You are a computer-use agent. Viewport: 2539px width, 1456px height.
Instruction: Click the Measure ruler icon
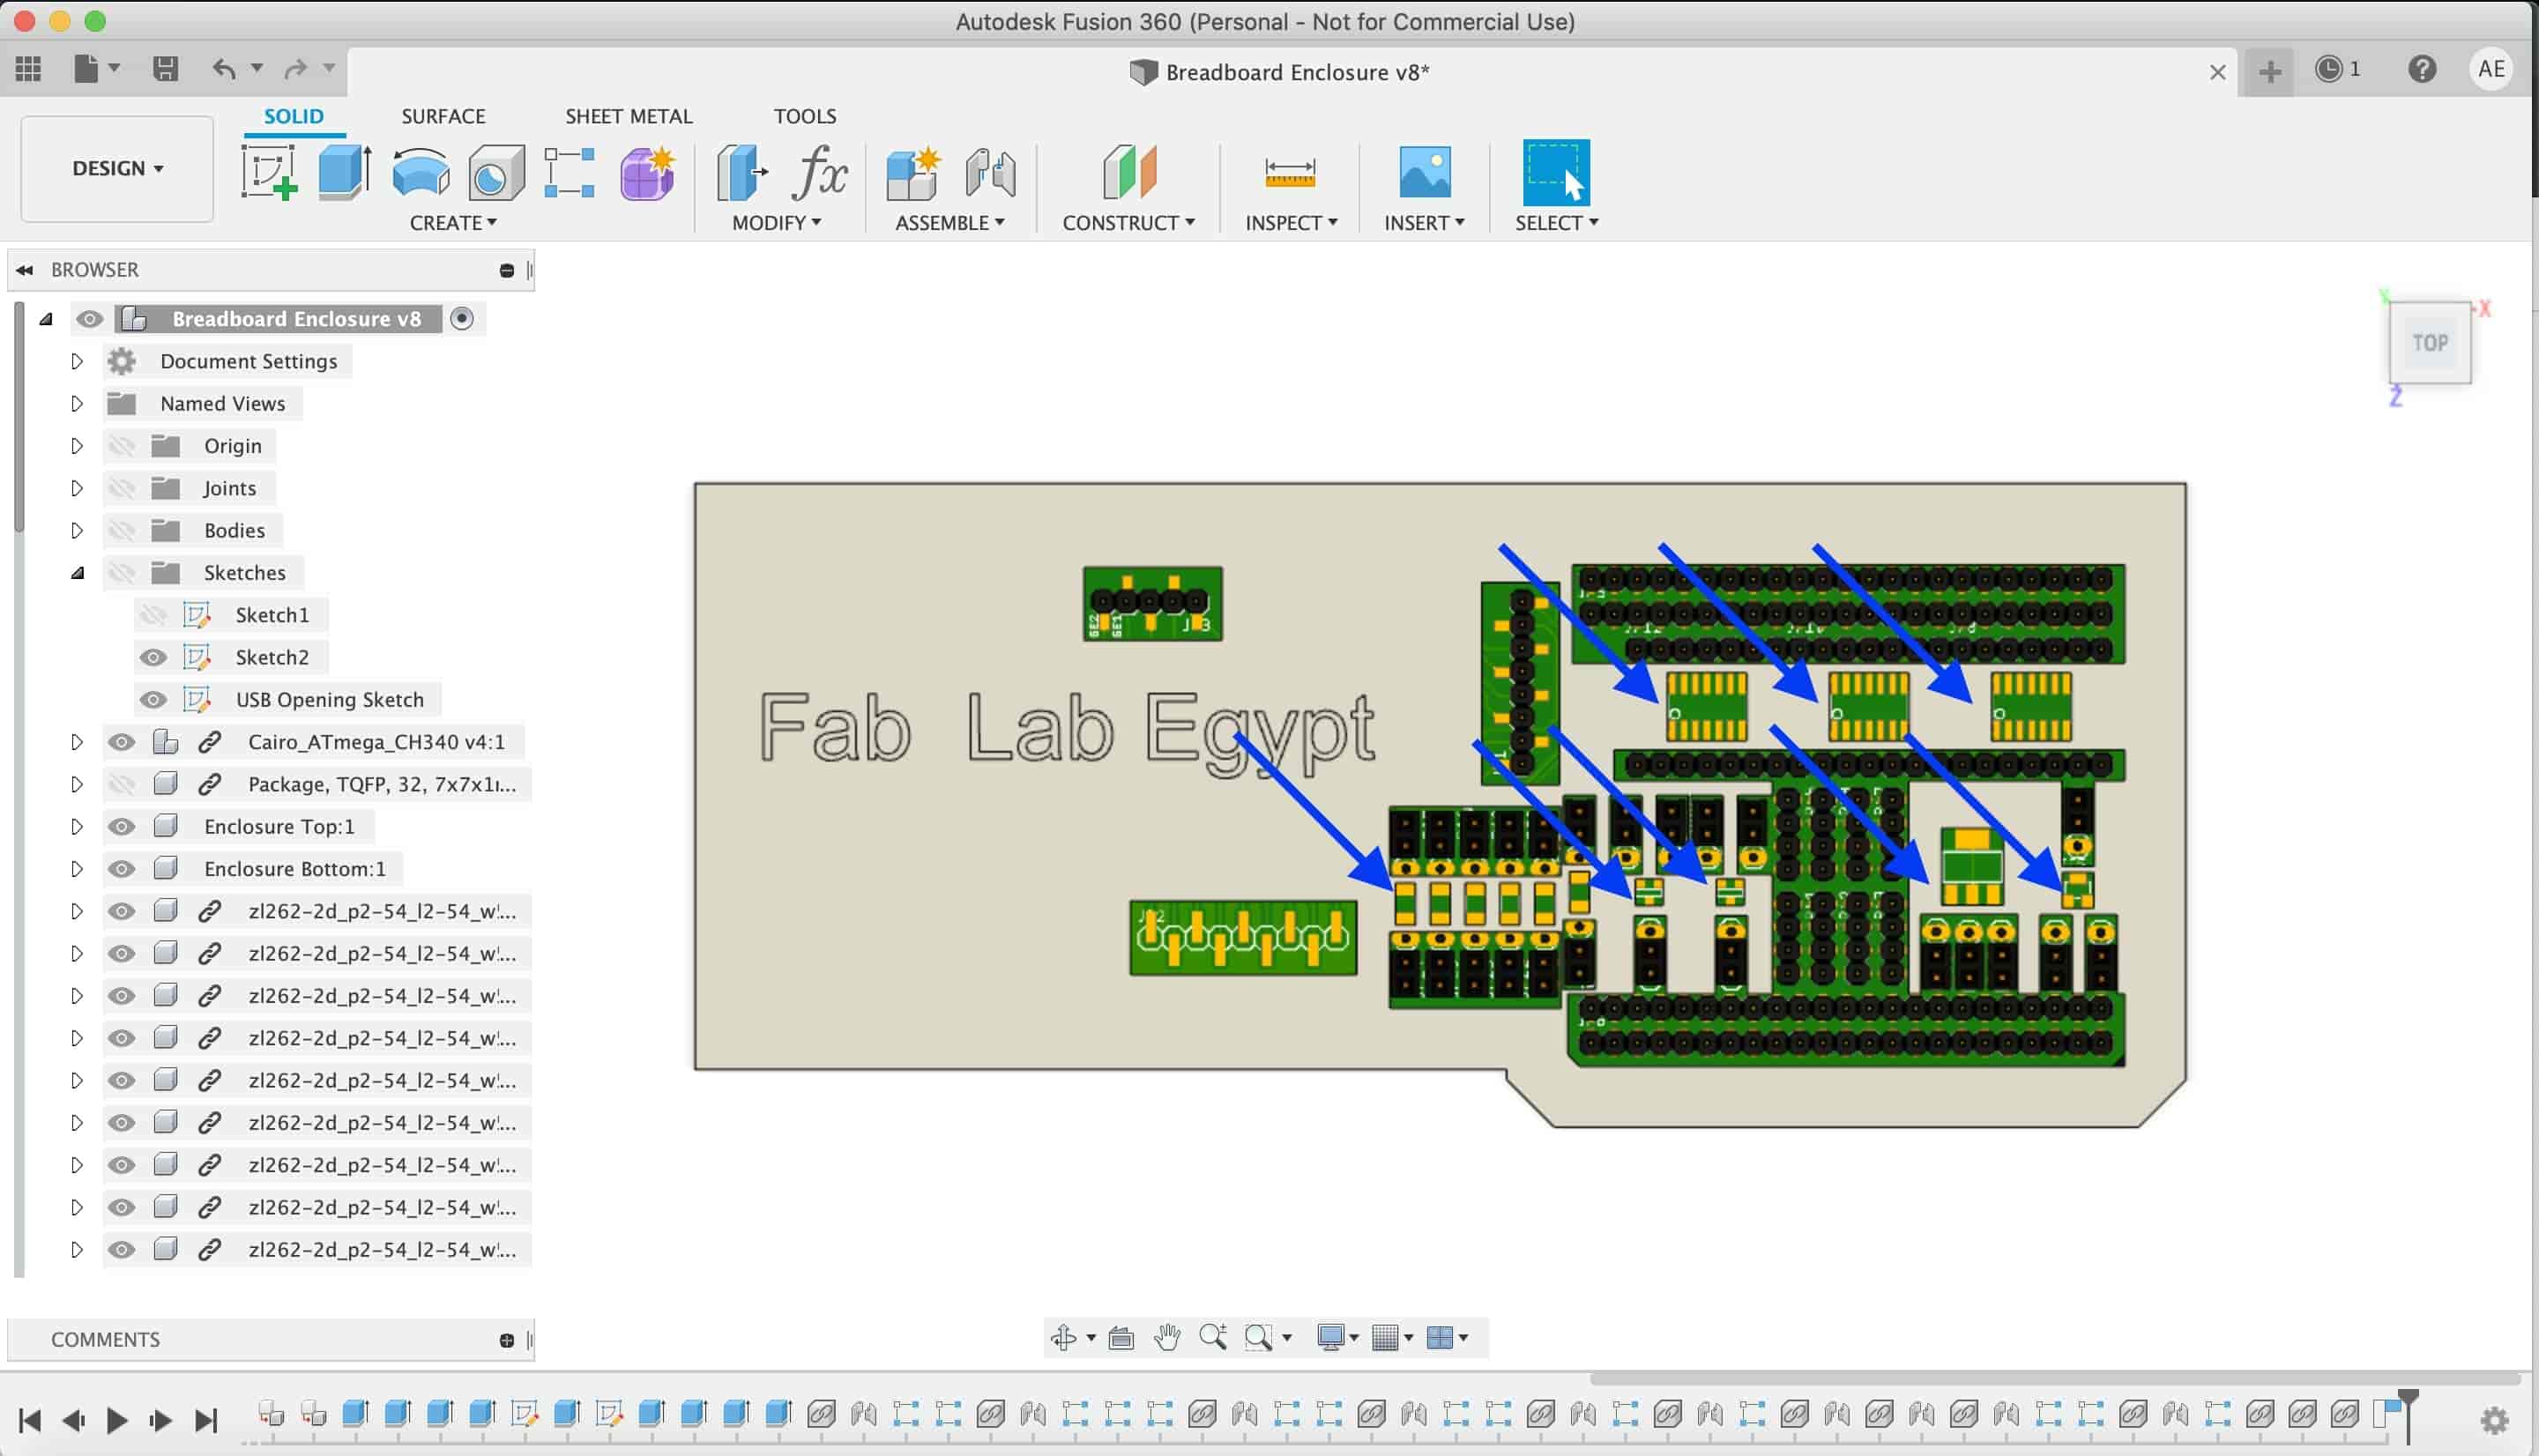(1289, 172)
